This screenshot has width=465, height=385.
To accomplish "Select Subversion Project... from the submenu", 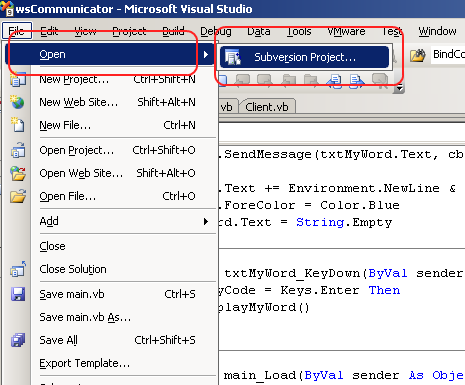I will click(x=304, y=57).
